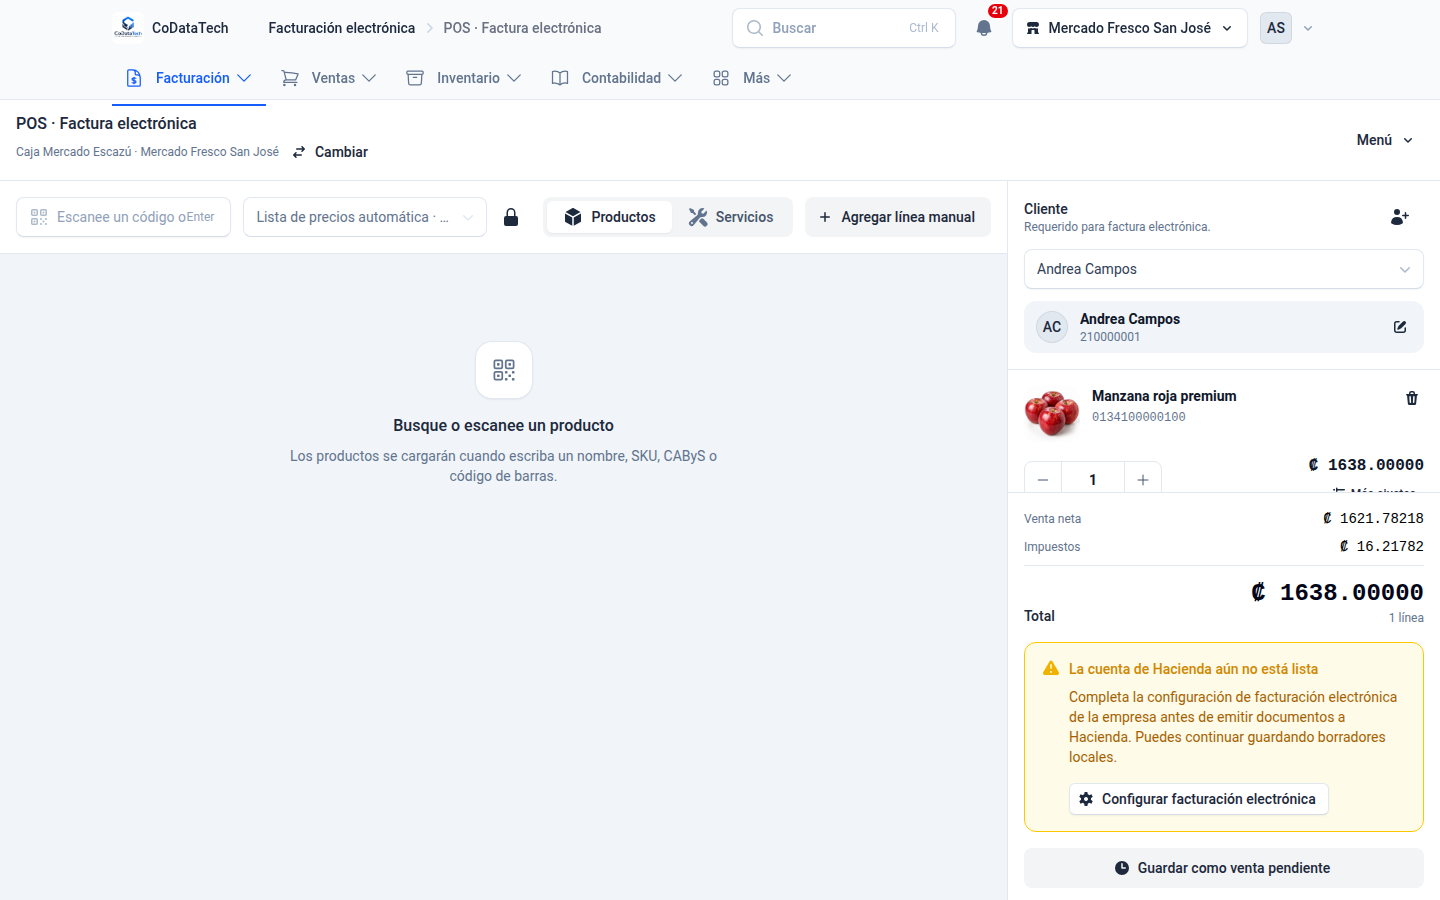Click Facturación electrónica breadcrumb link
This screenshot has height=900, width=1440.
342,28
